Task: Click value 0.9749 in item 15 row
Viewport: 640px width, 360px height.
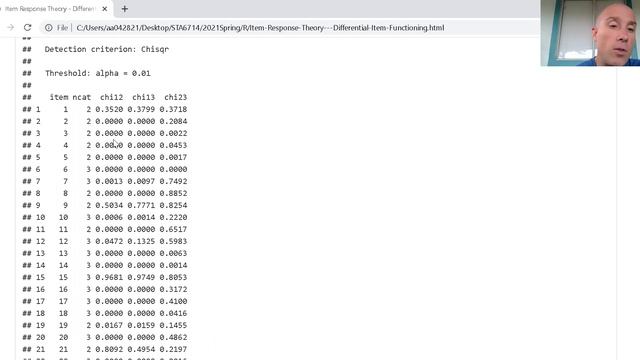Action: tap(141, 277)
